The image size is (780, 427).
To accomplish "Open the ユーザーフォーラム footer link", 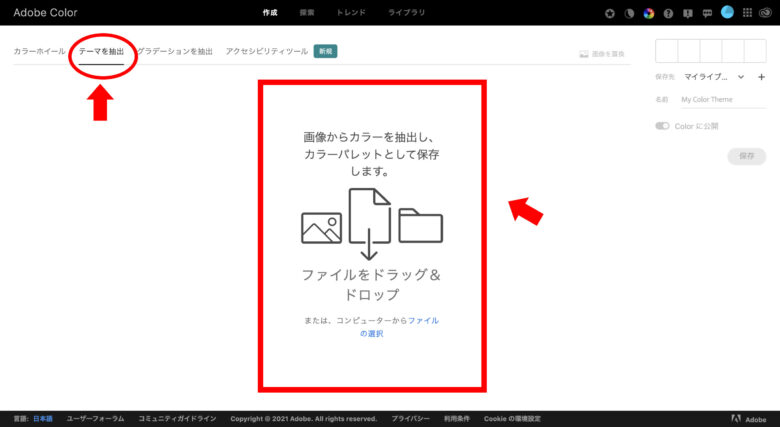I will click(96, 419).
